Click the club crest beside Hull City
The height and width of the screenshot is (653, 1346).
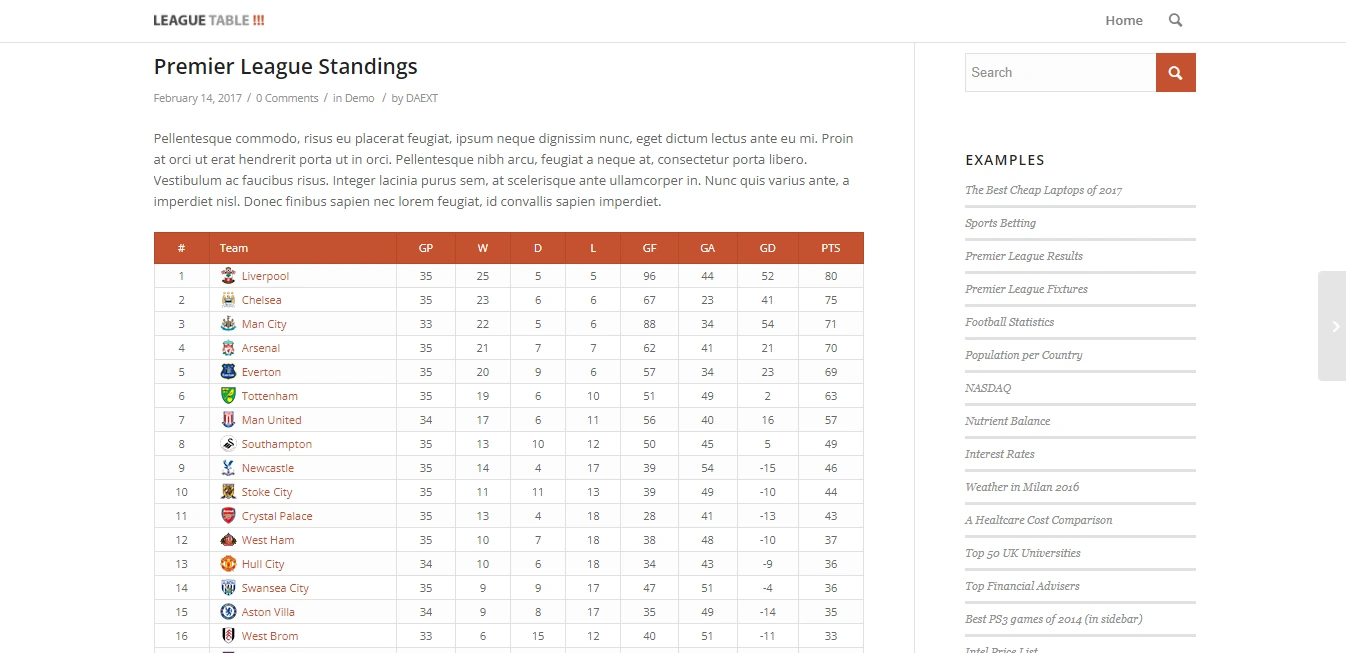pyautogui.click(x=228, y=564)
